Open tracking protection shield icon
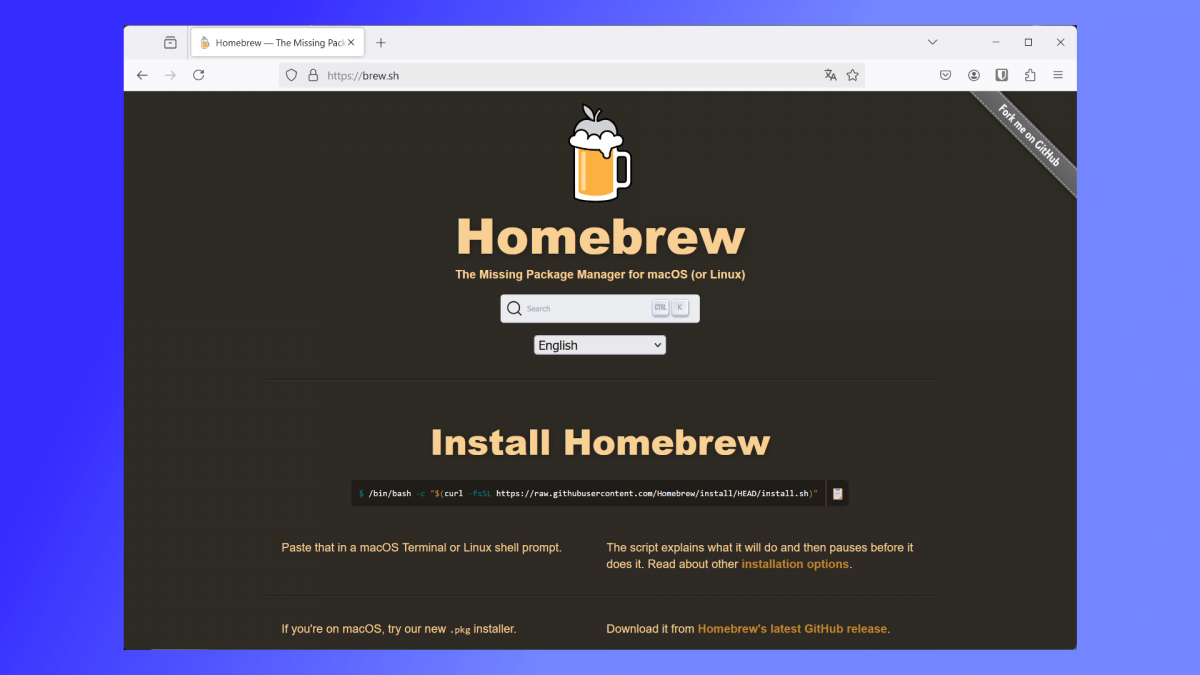1200x675 pixels. [x=292, y=75]
